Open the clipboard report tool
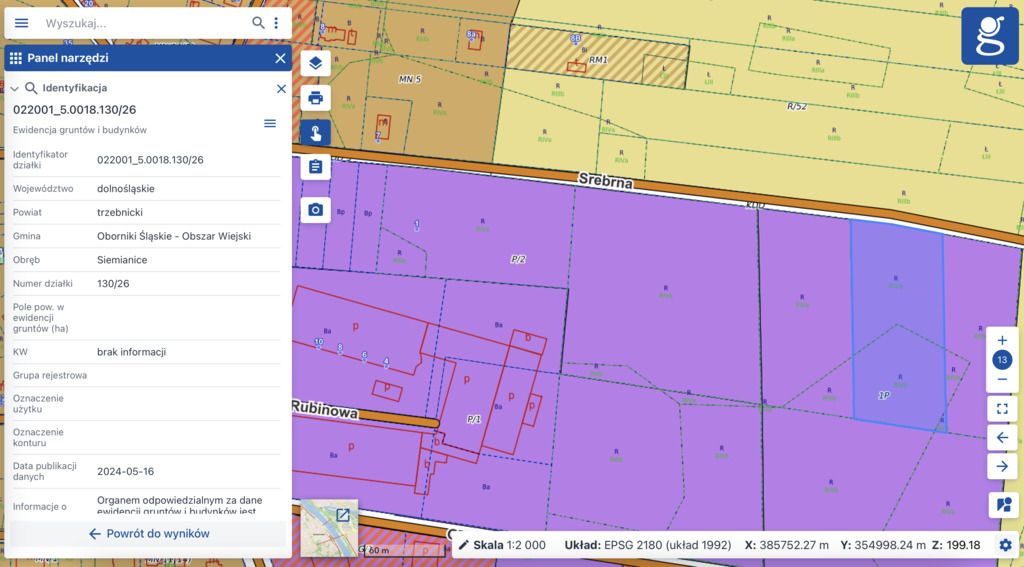 [x=316, y=166]
